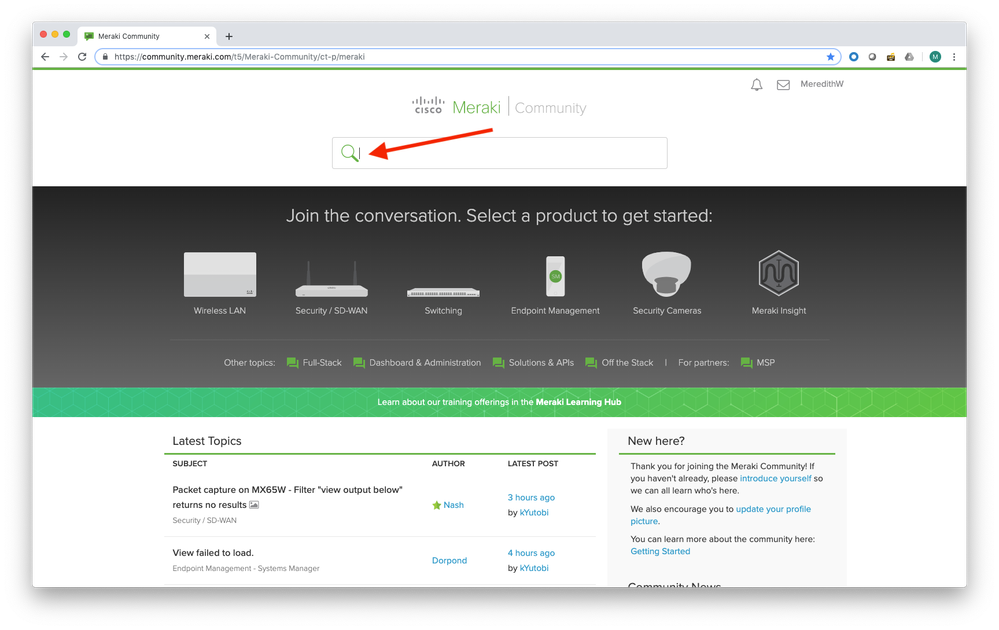Open the MereditthW user profile menu
The width and height of the screenshot is (999, 630).
click(x=822, y=84)
